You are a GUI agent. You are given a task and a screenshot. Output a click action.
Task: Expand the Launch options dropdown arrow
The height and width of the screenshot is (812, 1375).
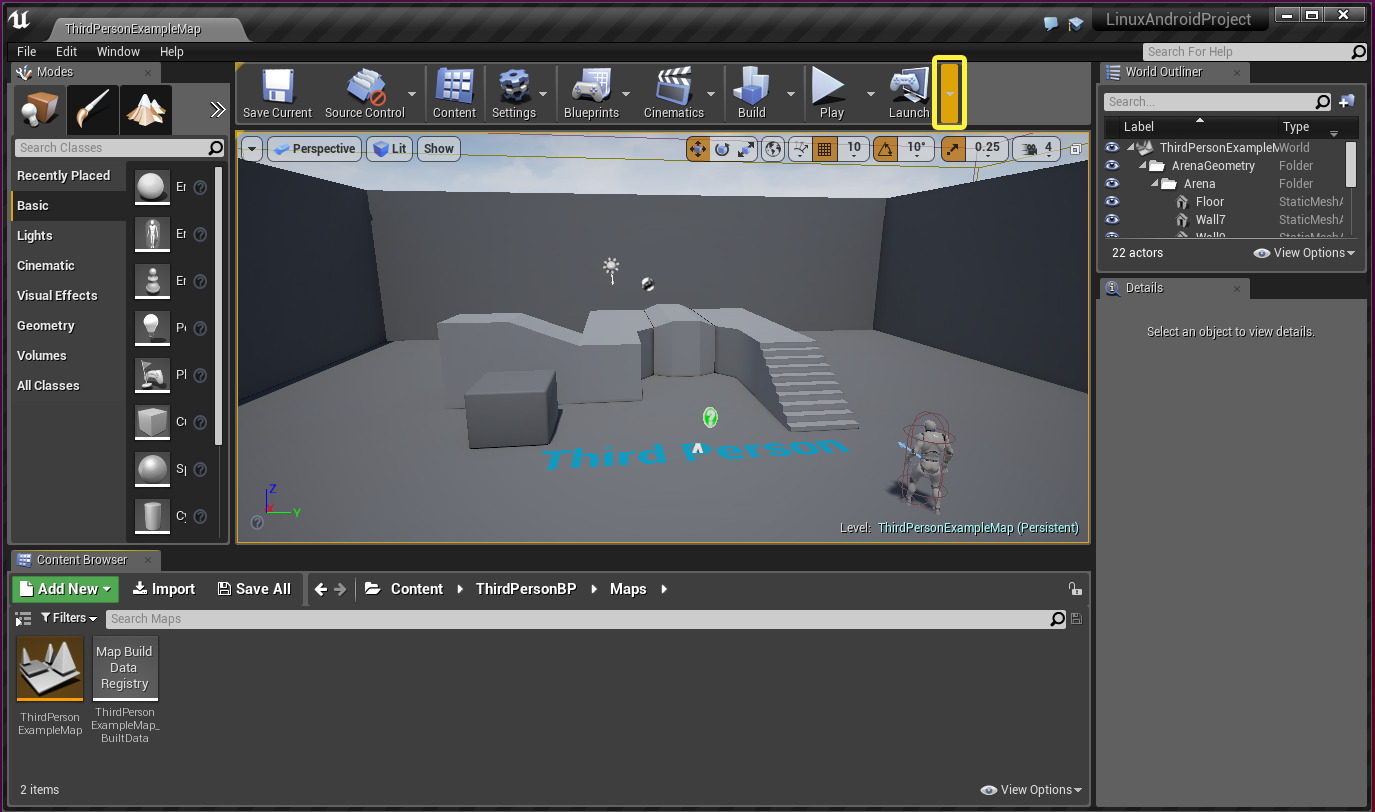pyautogui.click(x=949, y=93)
